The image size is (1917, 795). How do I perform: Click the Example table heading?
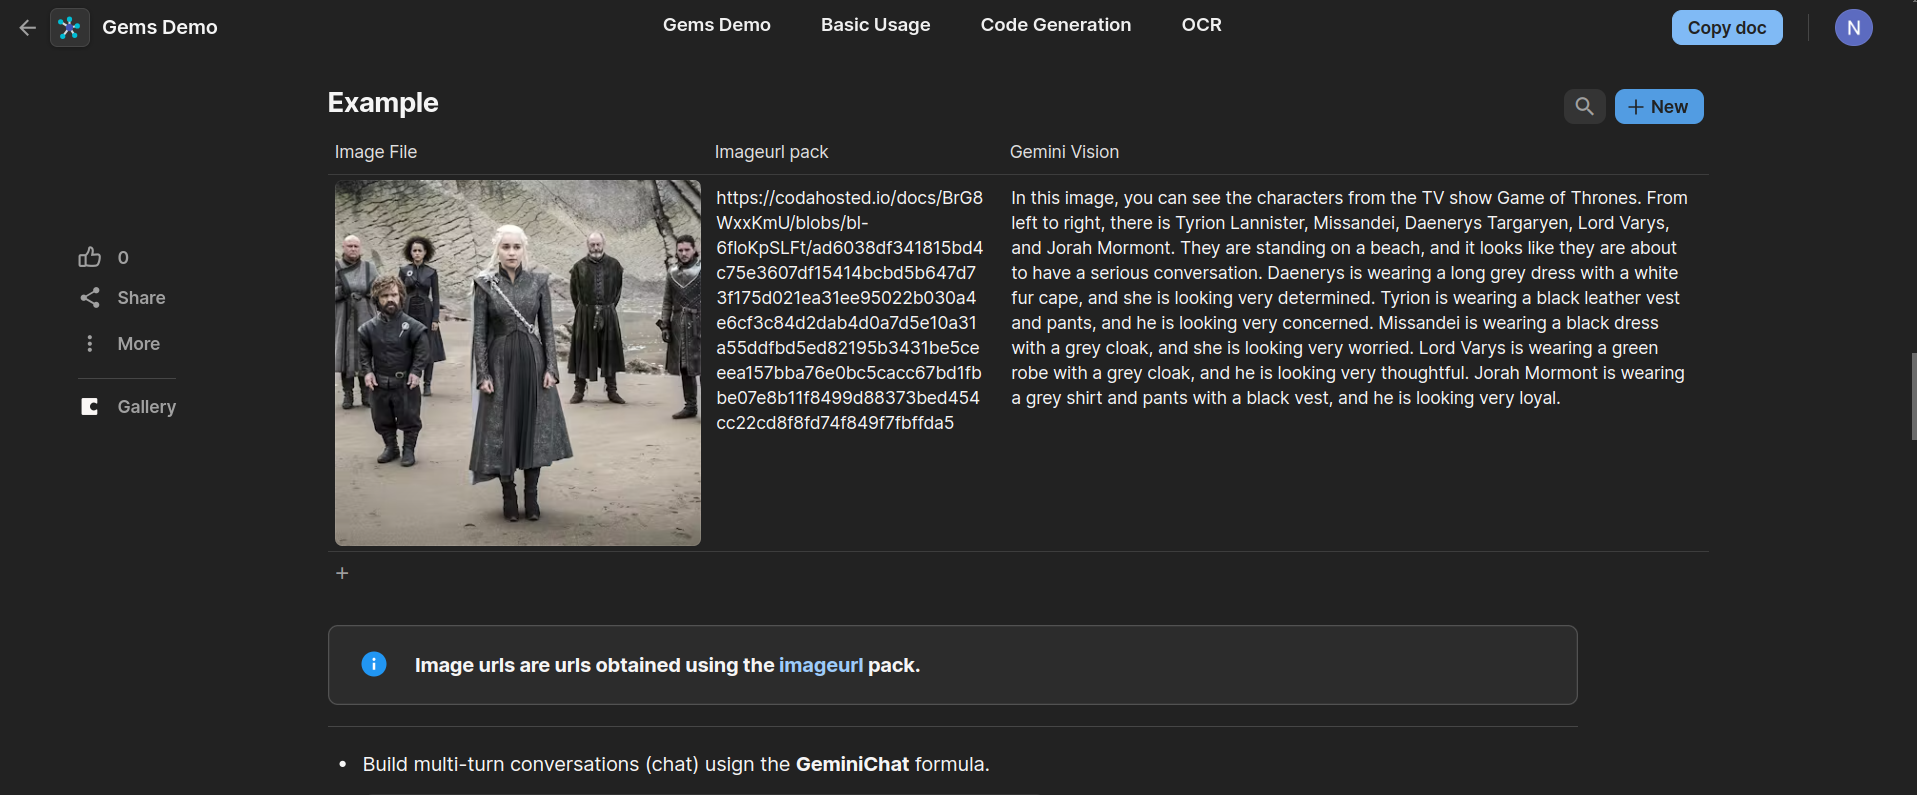tap(383, 103)
